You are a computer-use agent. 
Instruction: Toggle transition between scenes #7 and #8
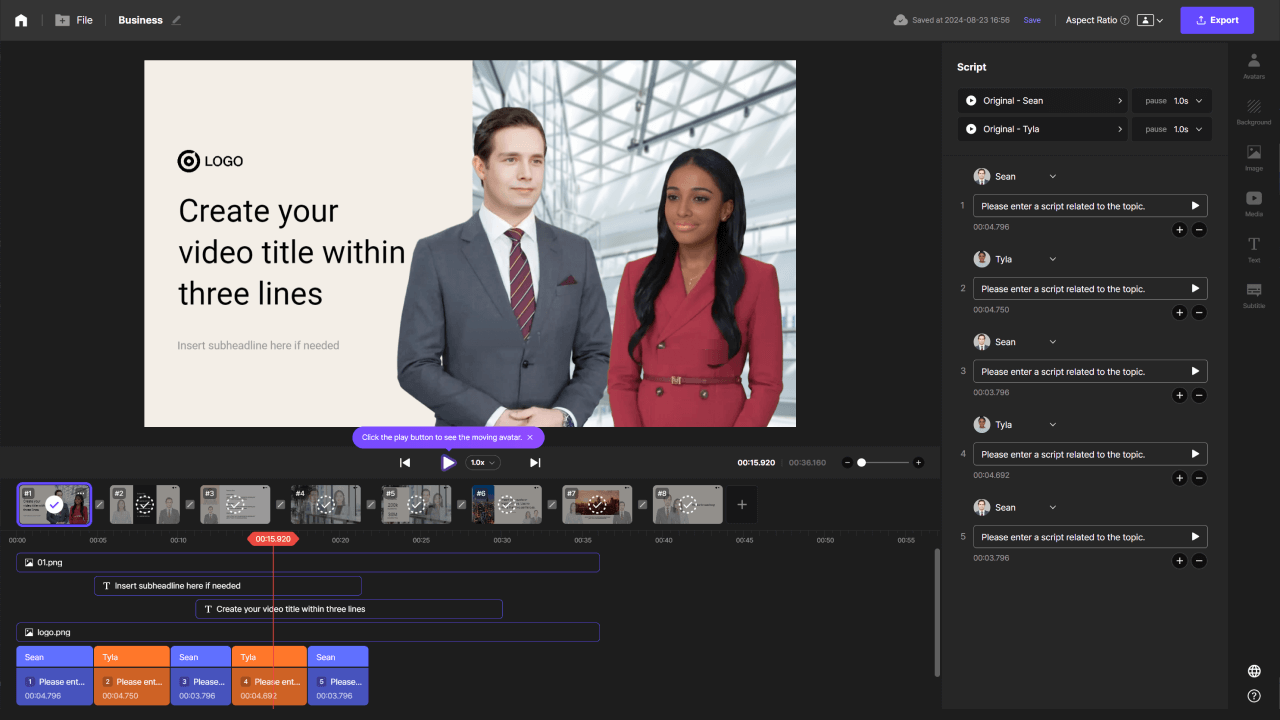[643, 505]
